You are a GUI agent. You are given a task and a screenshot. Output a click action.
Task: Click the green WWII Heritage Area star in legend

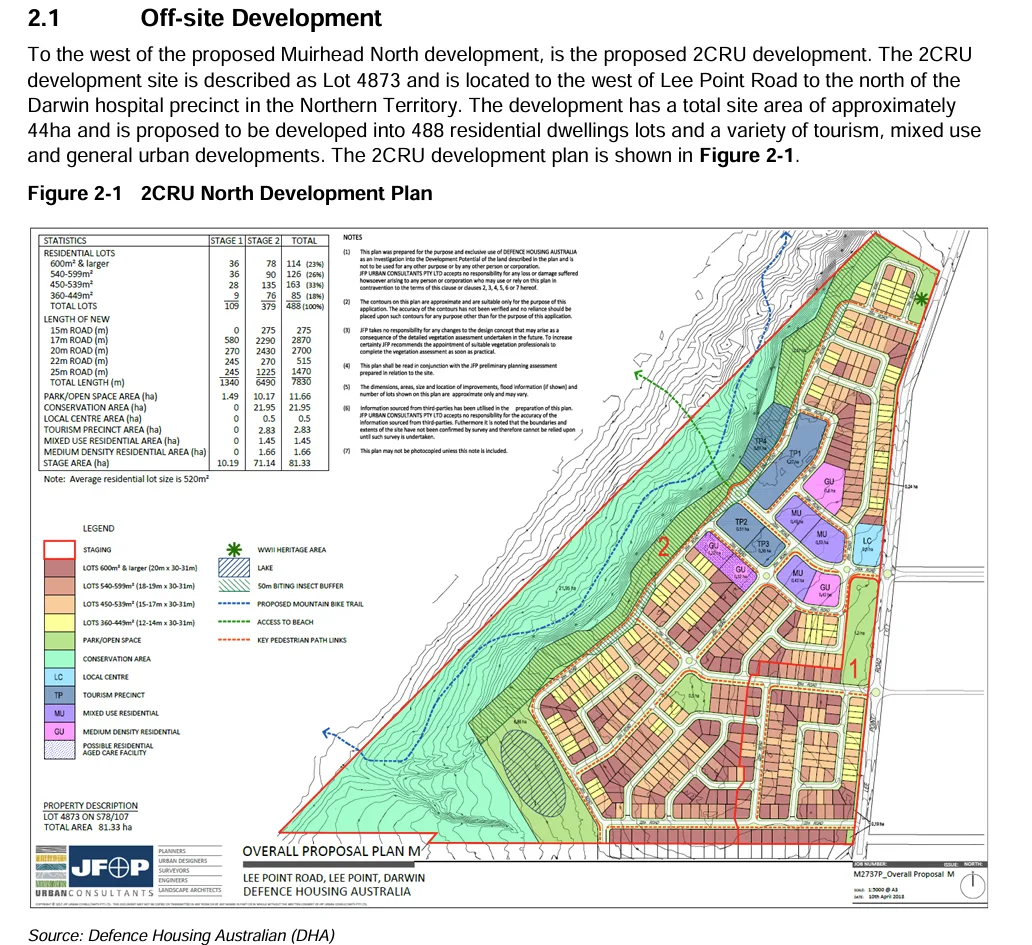[x=234, y=549]
